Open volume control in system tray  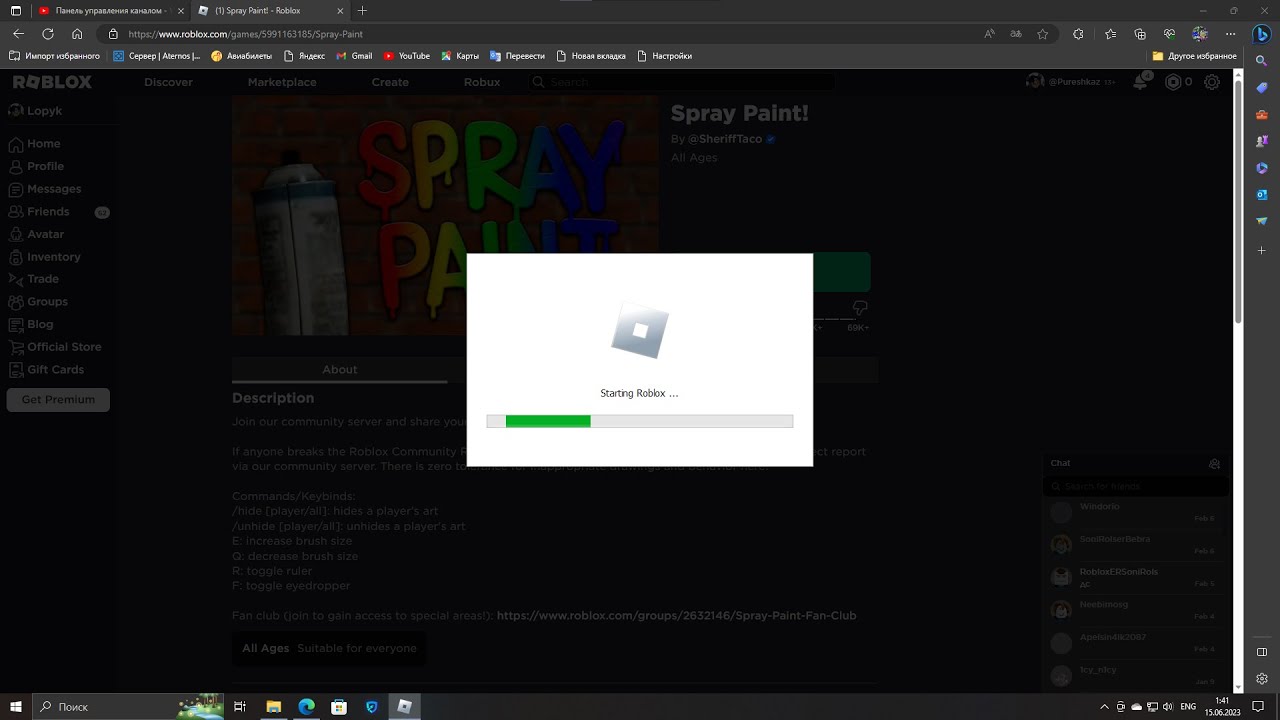[1167, 707]
